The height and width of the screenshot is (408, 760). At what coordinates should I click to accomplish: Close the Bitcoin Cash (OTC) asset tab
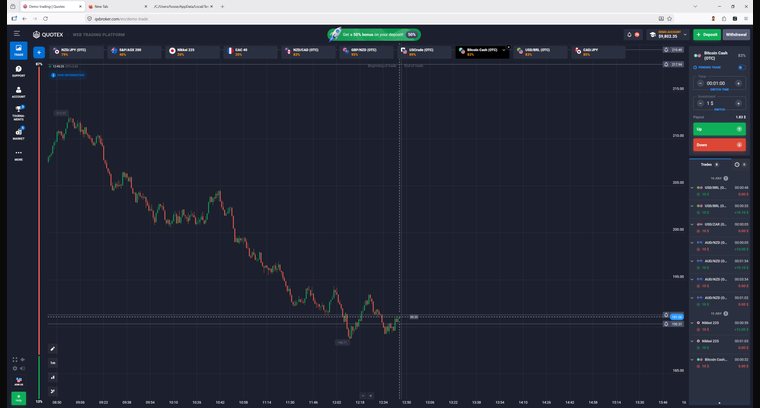508,47
